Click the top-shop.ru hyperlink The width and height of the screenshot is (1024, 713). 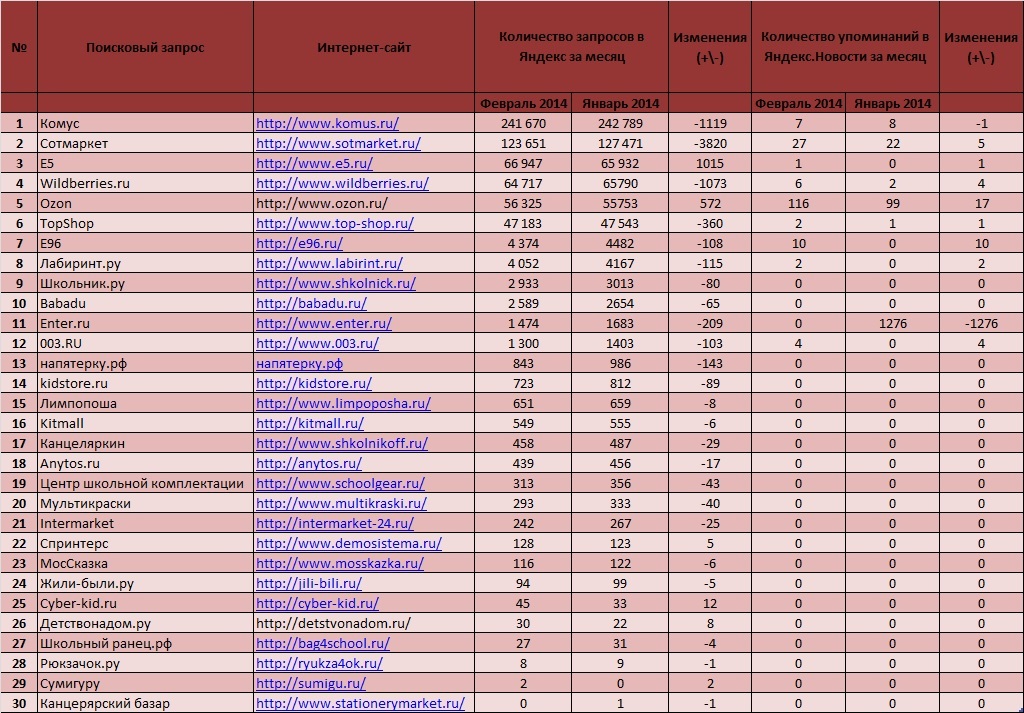335,223
